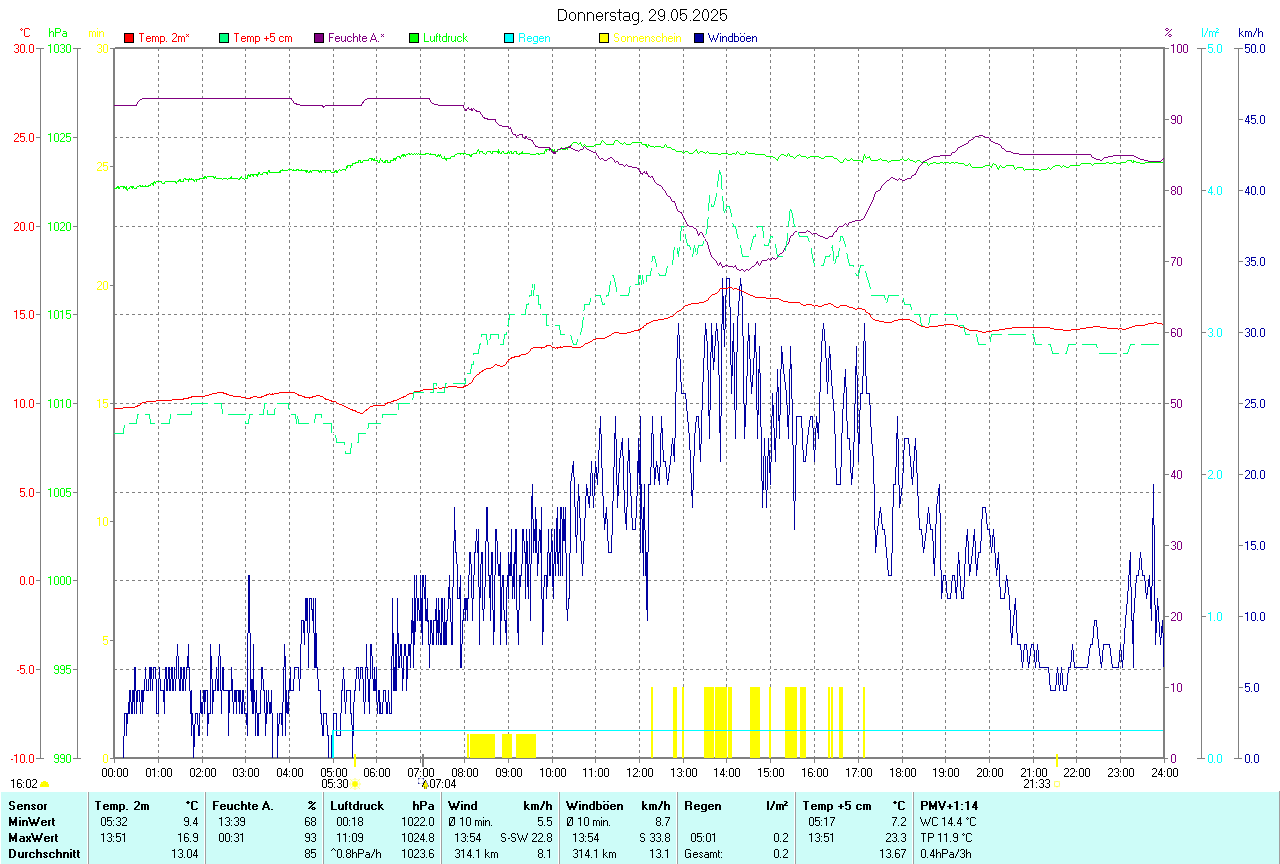The height and width of the screenshot is (864, 1280).
Task: Click the minimum temperature value '9.4'
Action: coord(190,822)
